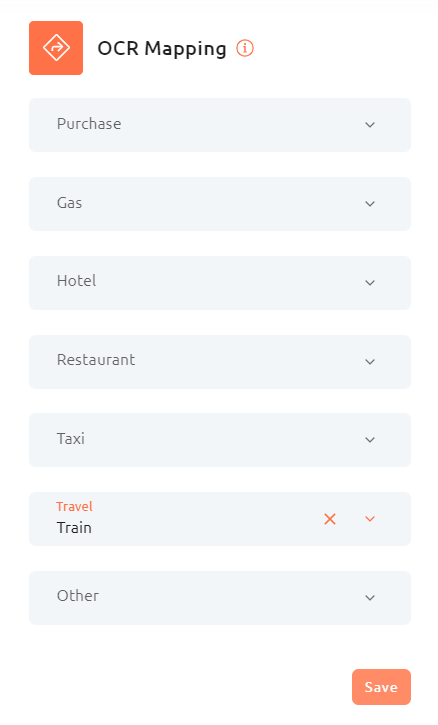Clear the Train selection with the X
The image size is (438, 725).
[330, 519]
